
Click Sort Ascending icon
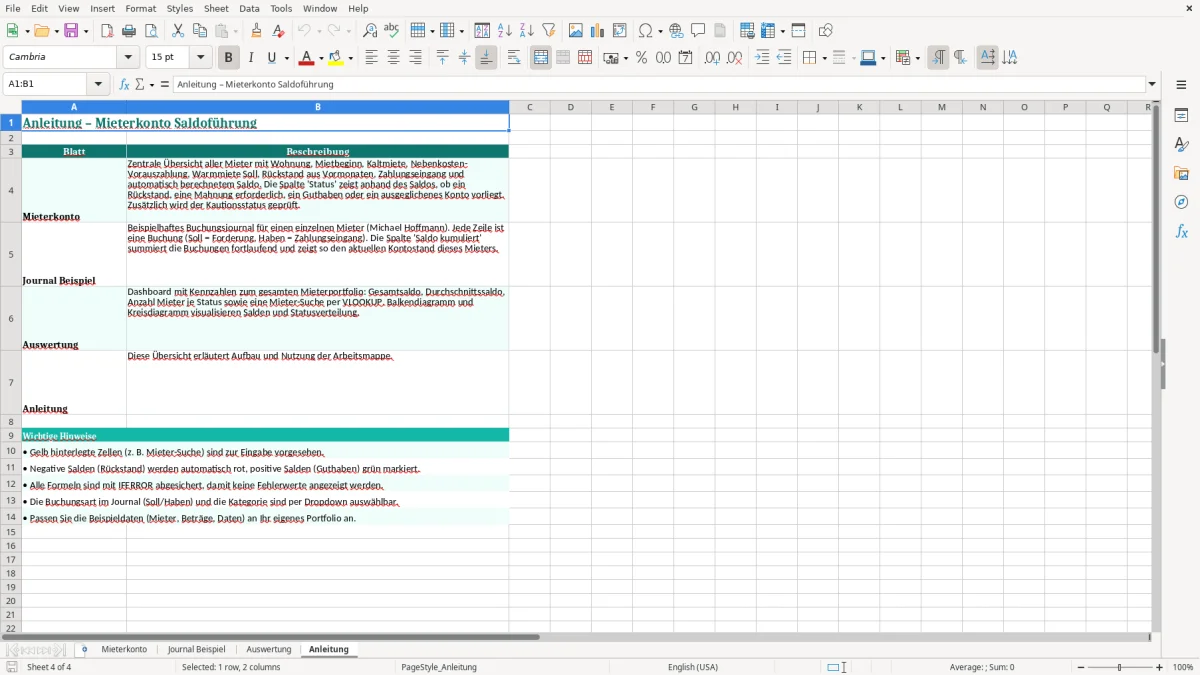(504, 31)
